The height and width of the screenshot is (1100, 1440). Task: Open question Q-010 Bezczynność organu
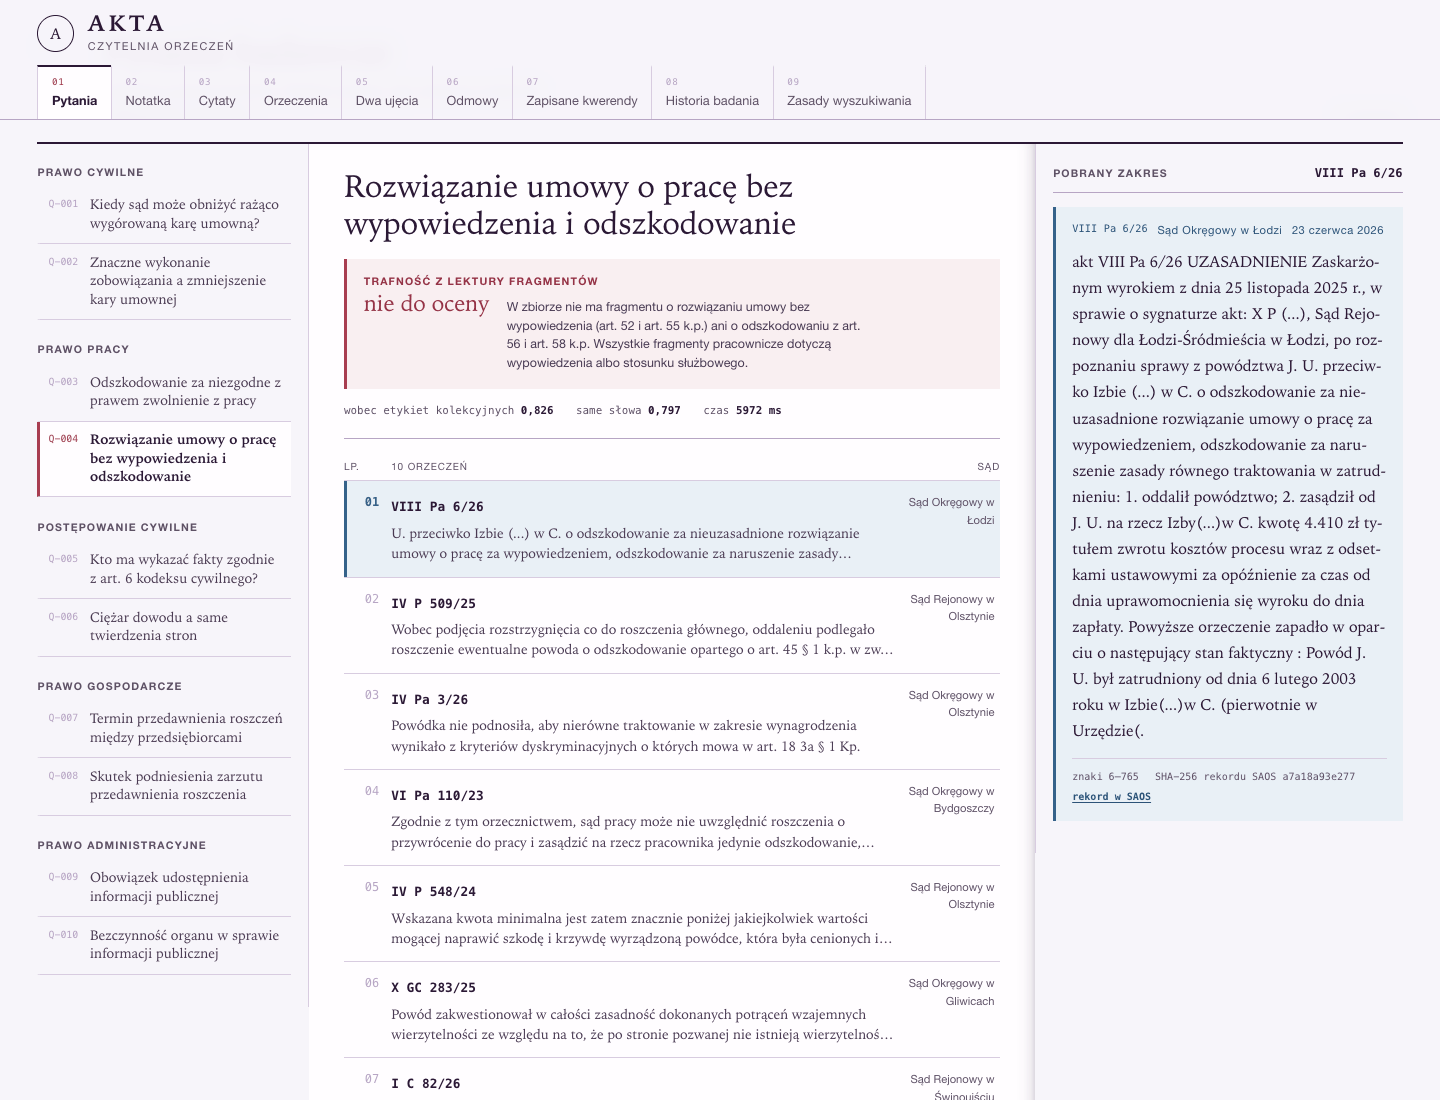pyautogui.click(x=164, y=944)
